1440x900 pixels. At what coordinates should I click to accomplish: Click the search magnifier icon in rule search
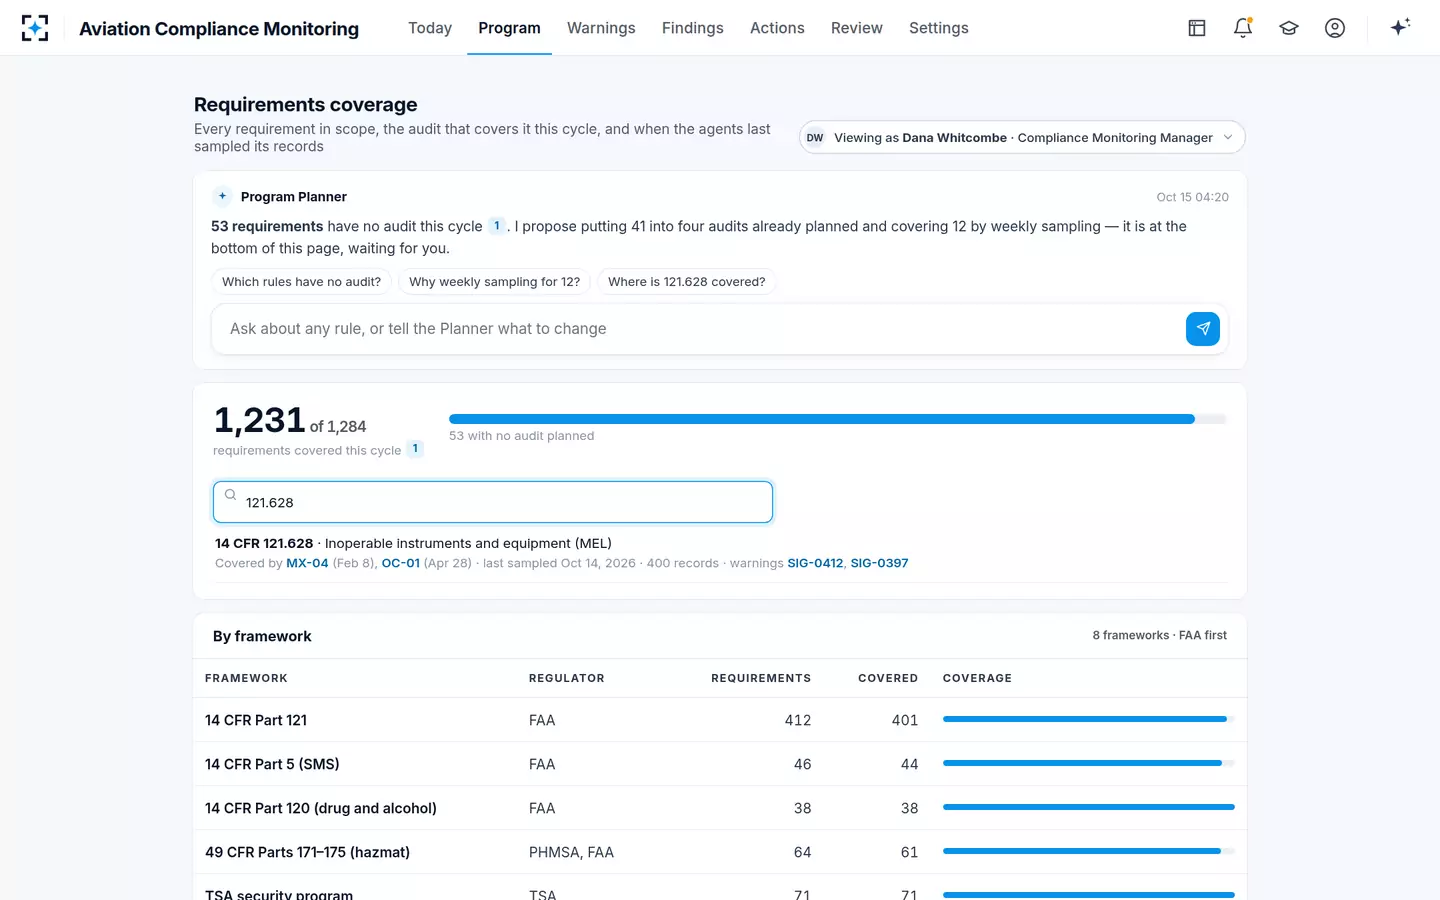click(x=230, y=495)
